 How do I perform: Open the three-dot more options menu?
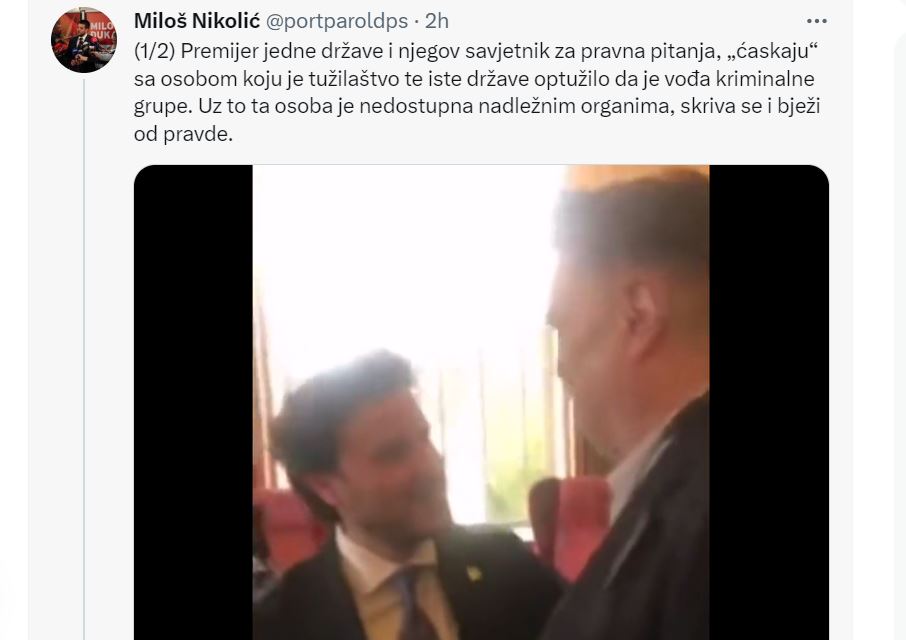click(x=816, y=21)
